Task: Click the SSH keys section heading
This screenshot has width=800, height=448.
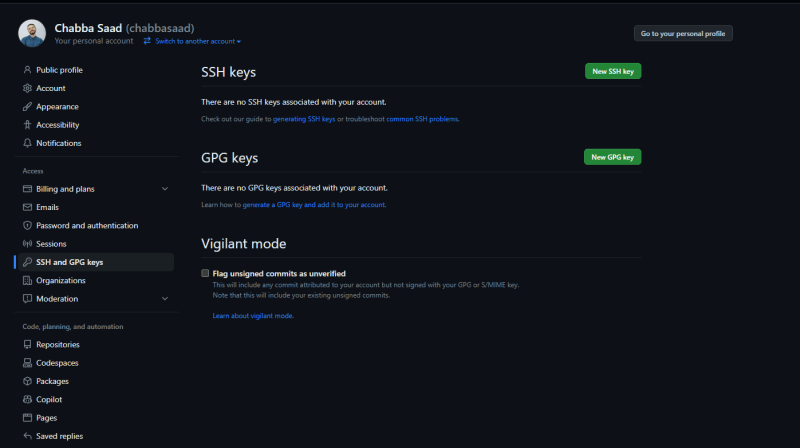Action: (229, 72)
